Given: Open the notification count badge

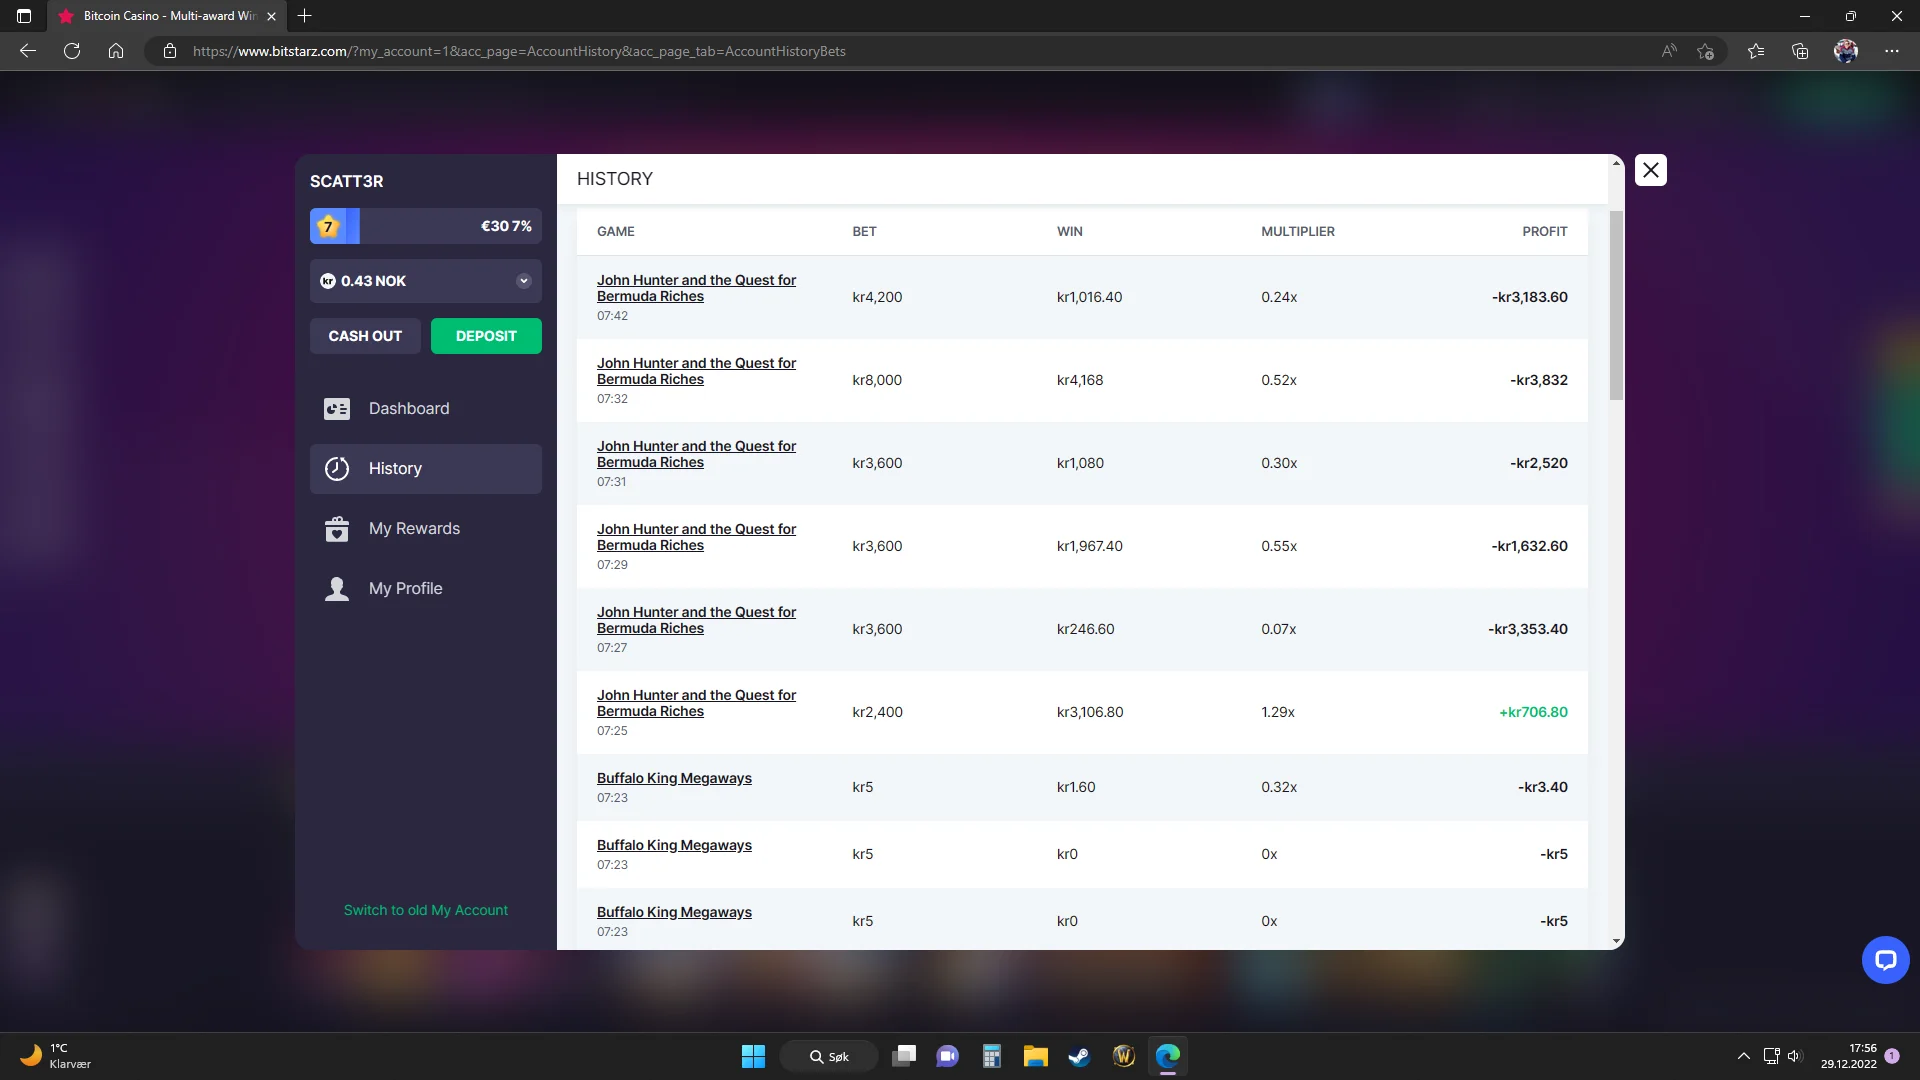Looking at the screenshot, I should (1892, 1056).
